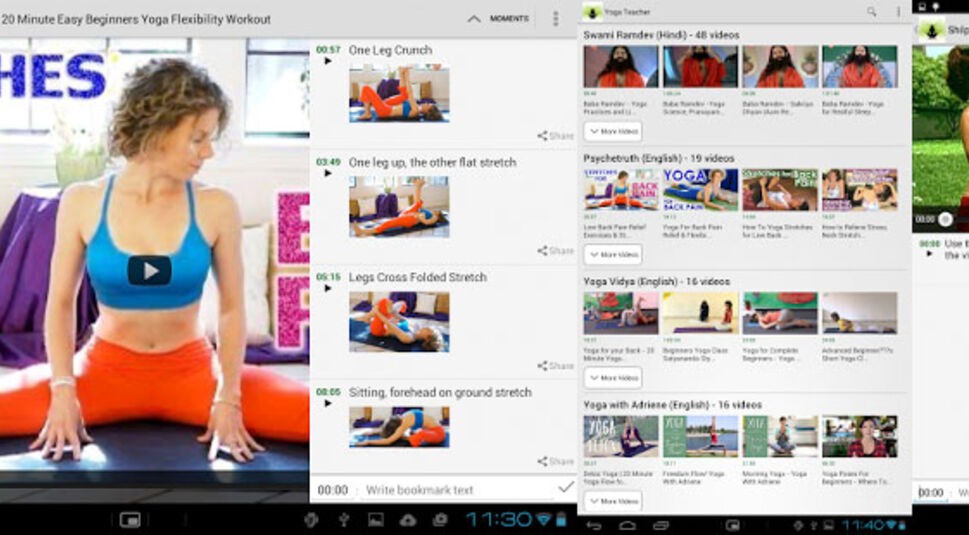This screenshot has width=969, height=535.
Task: Open the Sitting, forehead on ground stretch thumbnail
Action: pos(398,426)
